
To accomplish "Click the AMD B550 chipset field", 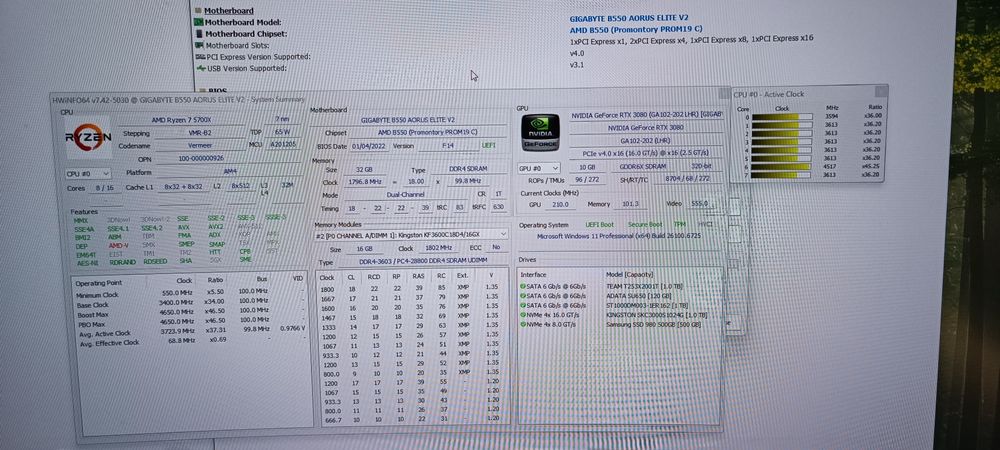I will (x=428, y=133).
